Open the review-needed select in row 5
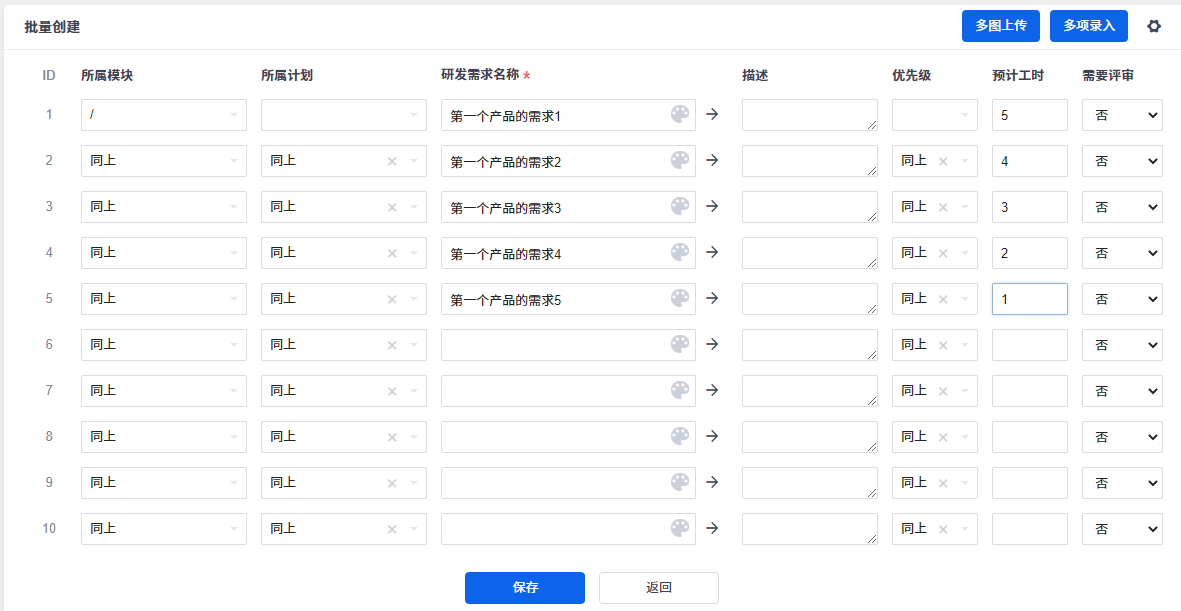Viewport: 1181px width, 611px height. point(1122,299)
